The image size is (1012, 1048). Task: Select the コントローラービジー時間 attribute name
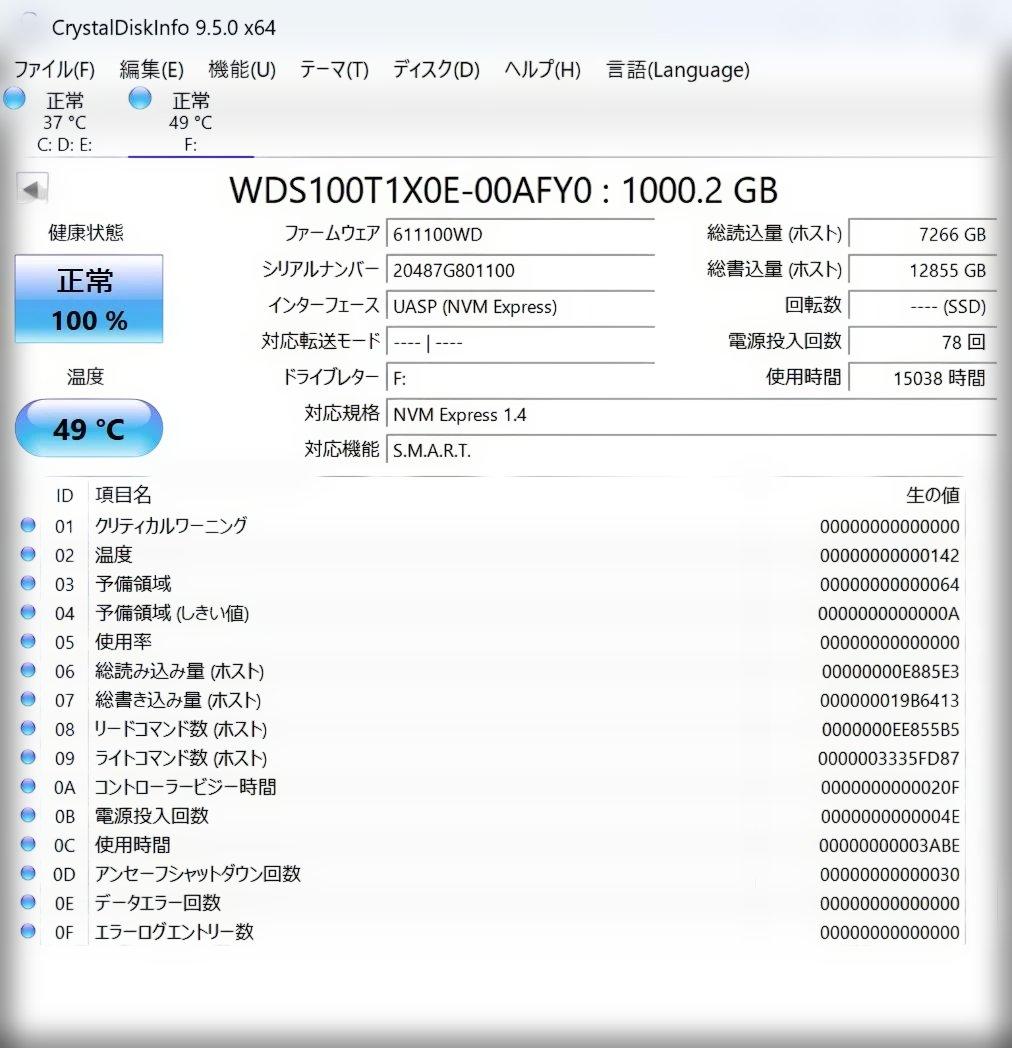pyautogui.click(x=185, y=787)
